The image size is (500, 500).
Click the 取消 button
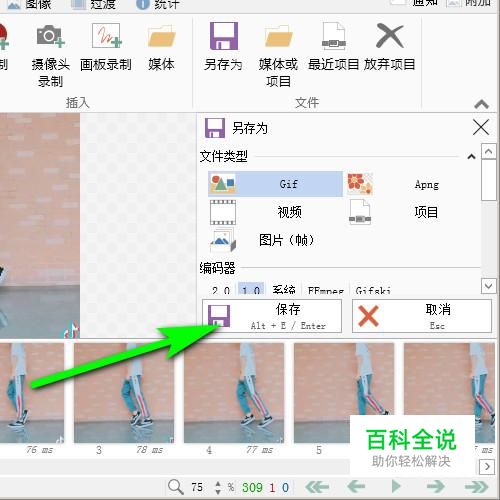422,316
